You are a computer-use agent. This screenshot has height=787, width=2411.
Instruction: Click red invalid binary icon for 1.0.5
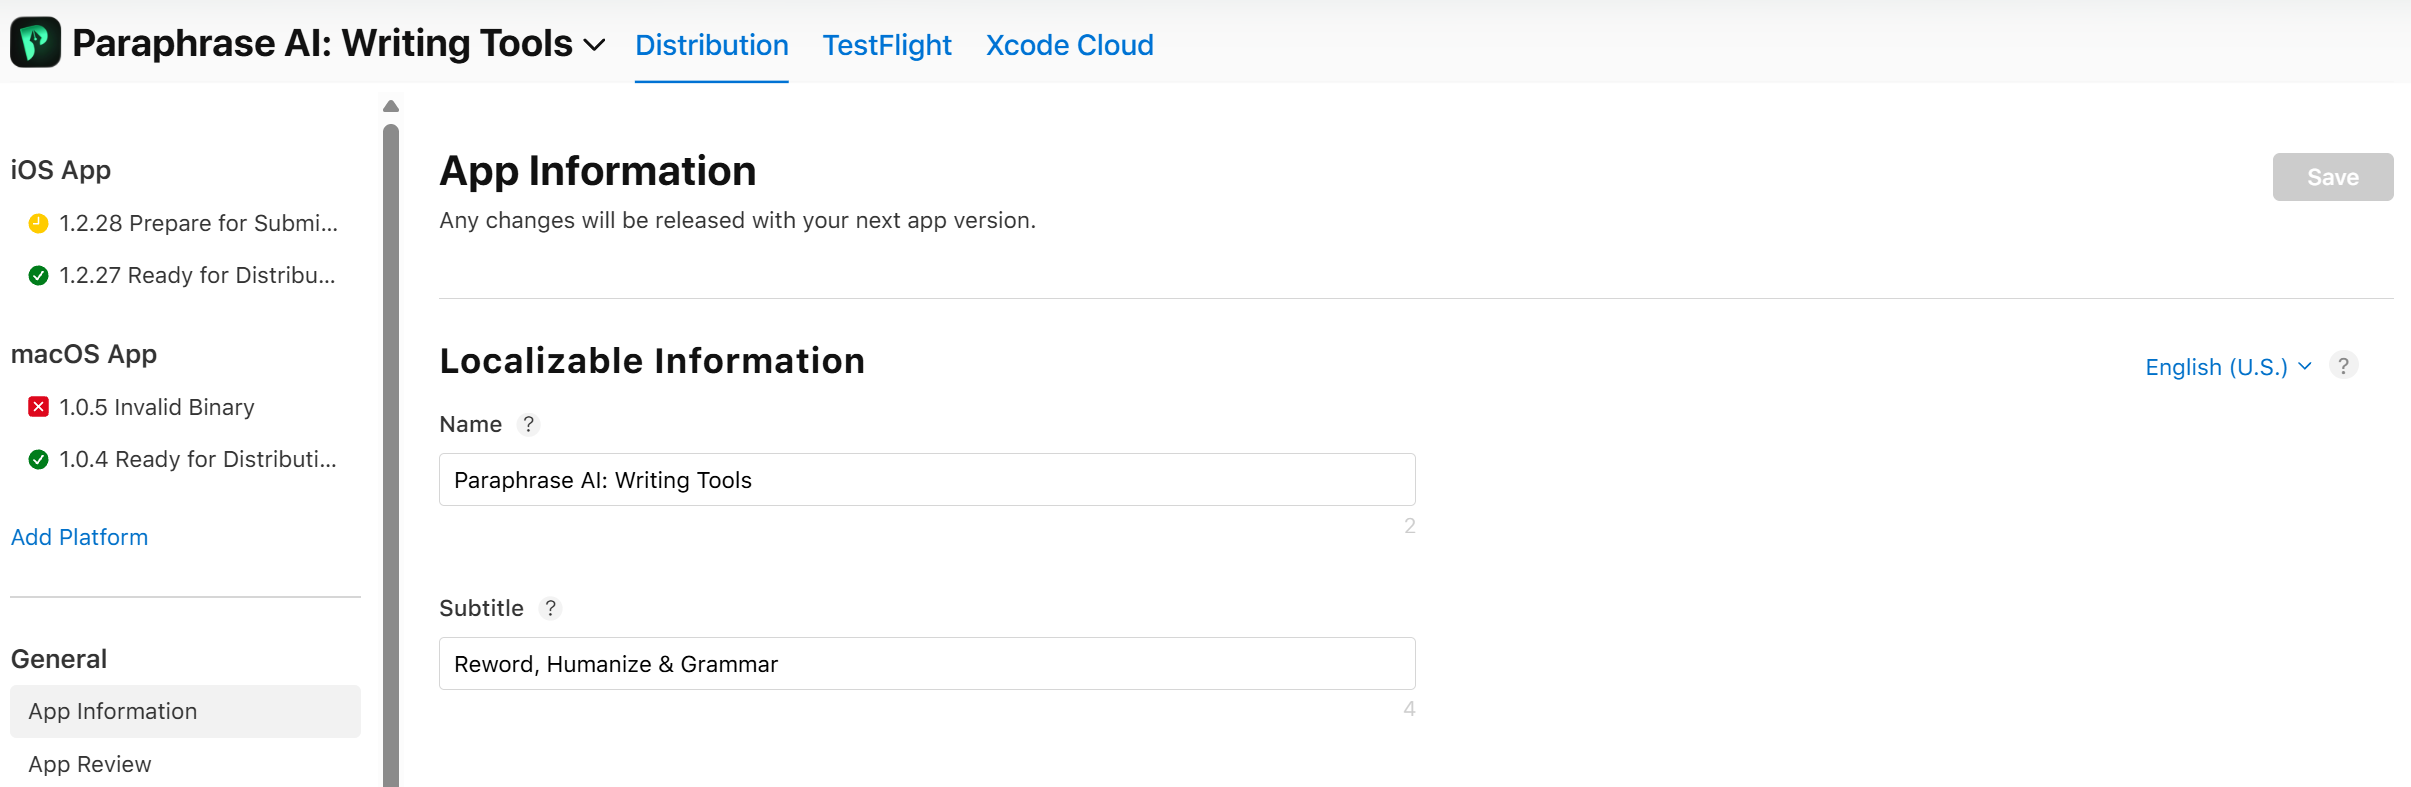pyautogui.click(x=38, y=407)
